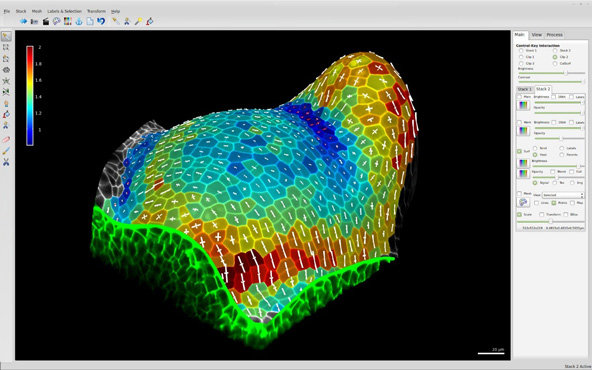The image size is (592, 370).
Task: Select the Cutsurf radio button
Action: coord(555,63)
